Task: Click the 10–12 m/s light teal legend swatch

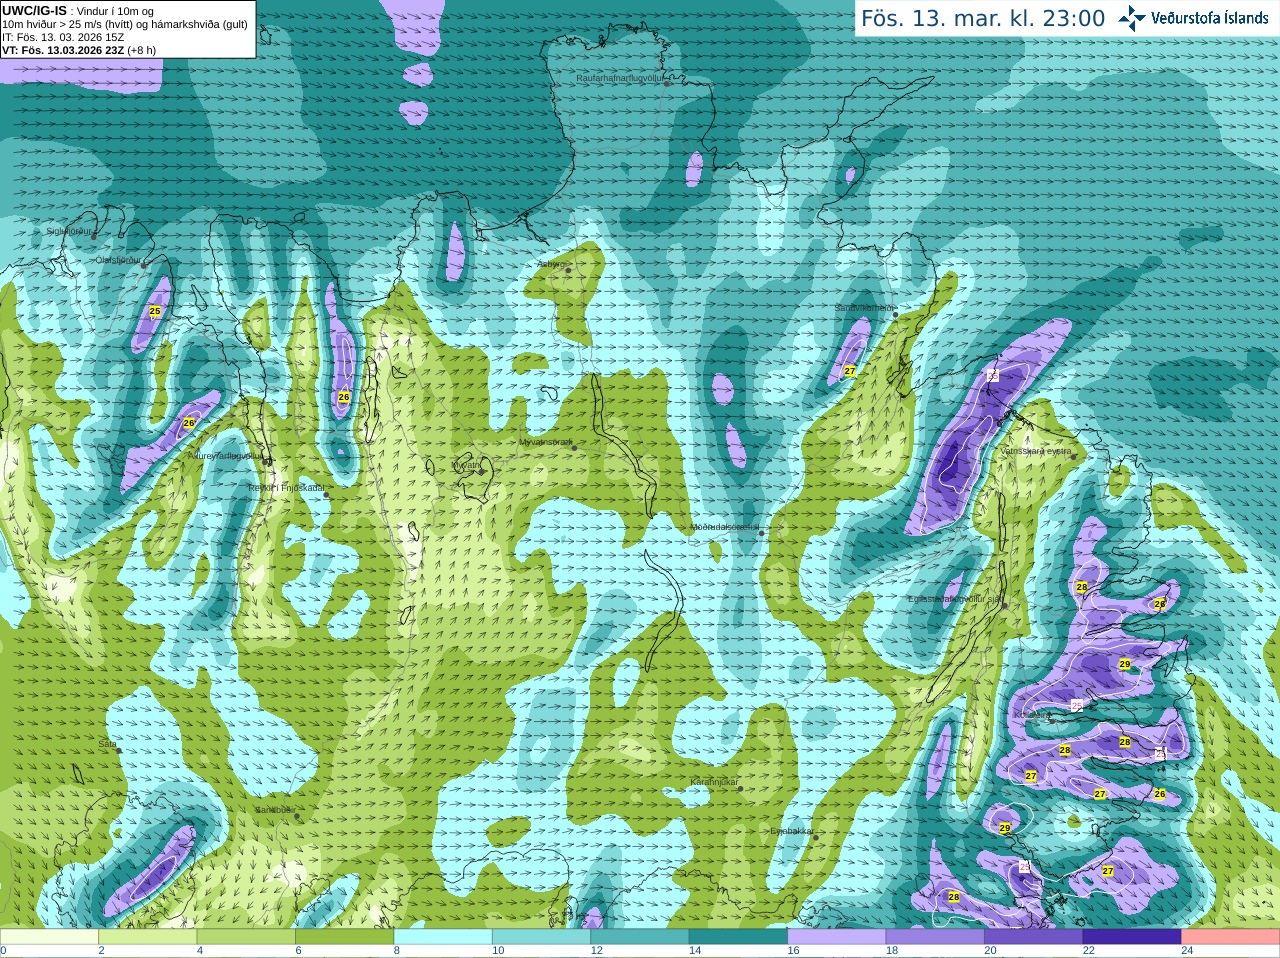Action: coord(542,937)
